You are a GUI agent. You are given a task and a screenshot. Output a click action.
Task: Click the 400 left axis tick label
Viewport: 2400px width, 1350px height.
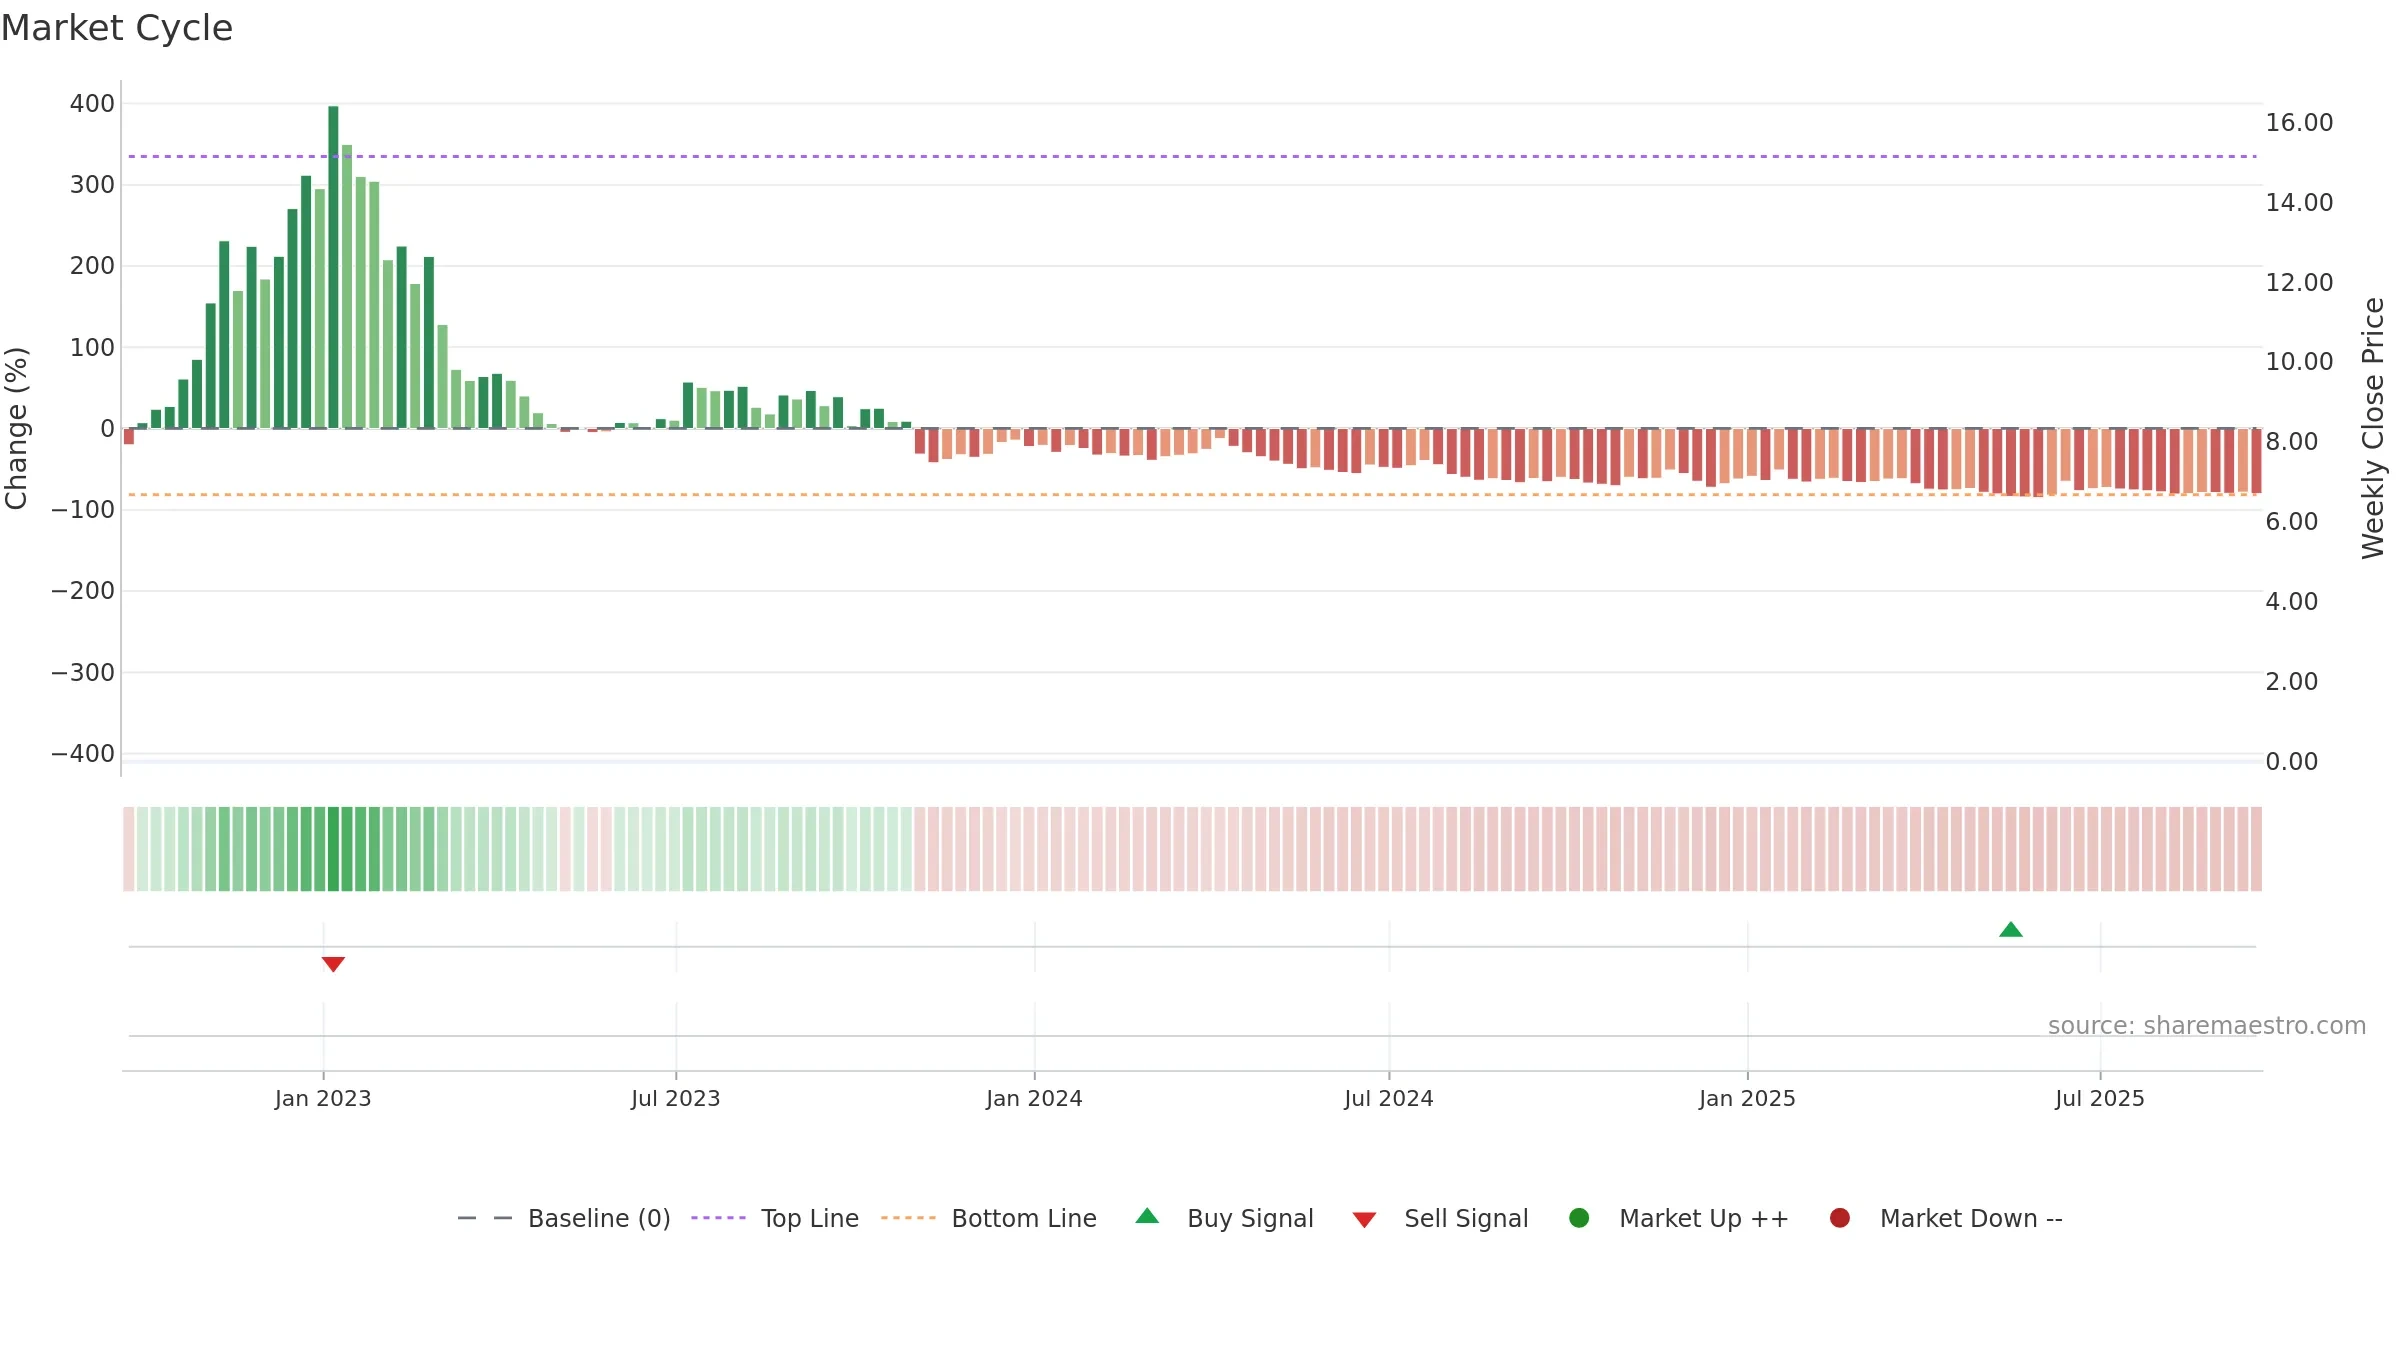click(x=92, y=104)
